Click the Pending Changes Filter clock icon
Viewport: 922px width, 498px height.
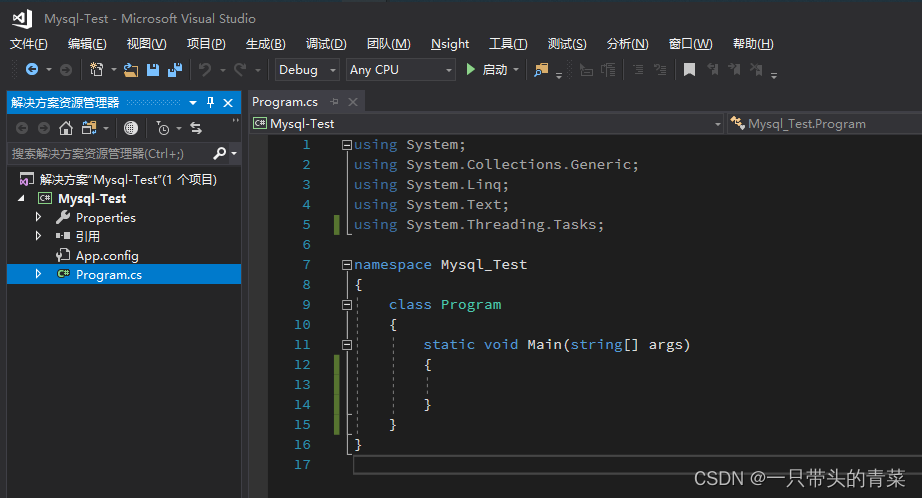click(163, 128)
